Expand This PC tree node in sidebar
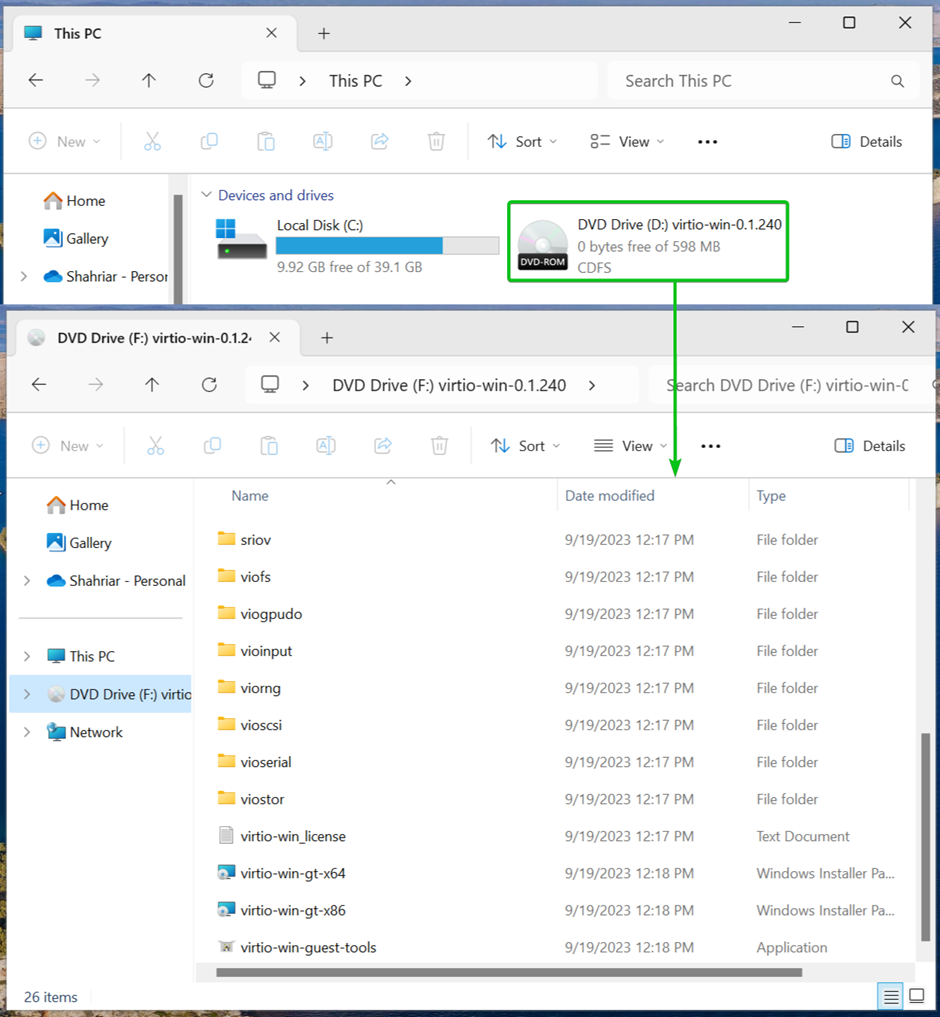Viewport: 940px width, 1017px height. click(x=27, y=656)
